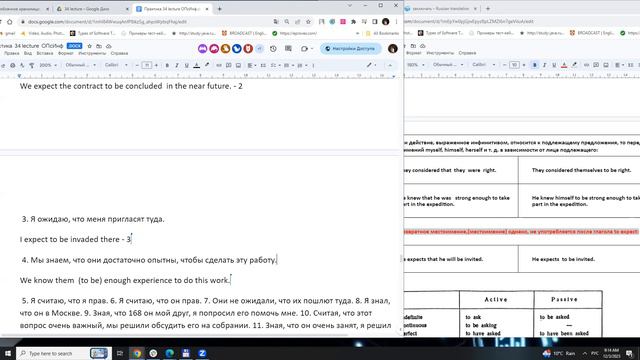This screenshot has height=360, width=640.
Task: Open numbered list dropdown in left Docs
Action: (x=301, y=65)
